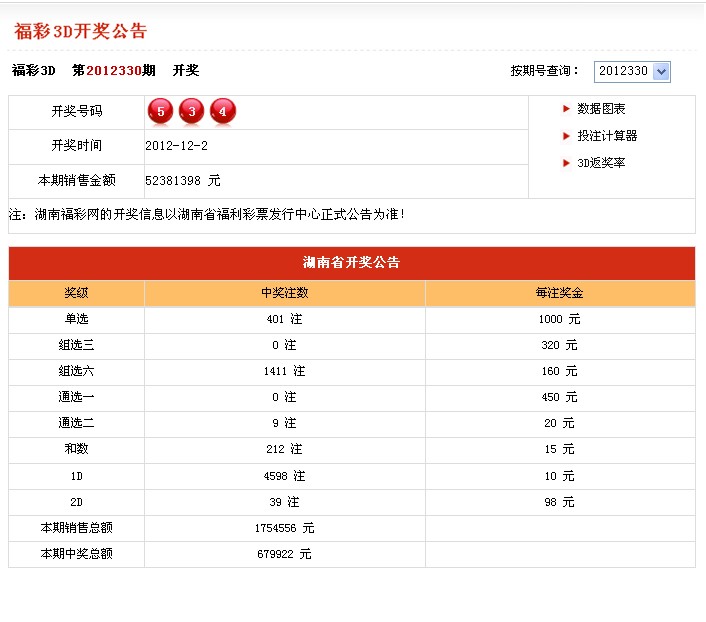Select the 1000 元 prize cell
Viewport: 706px width, 622px height.
click(x=559, y=319)
